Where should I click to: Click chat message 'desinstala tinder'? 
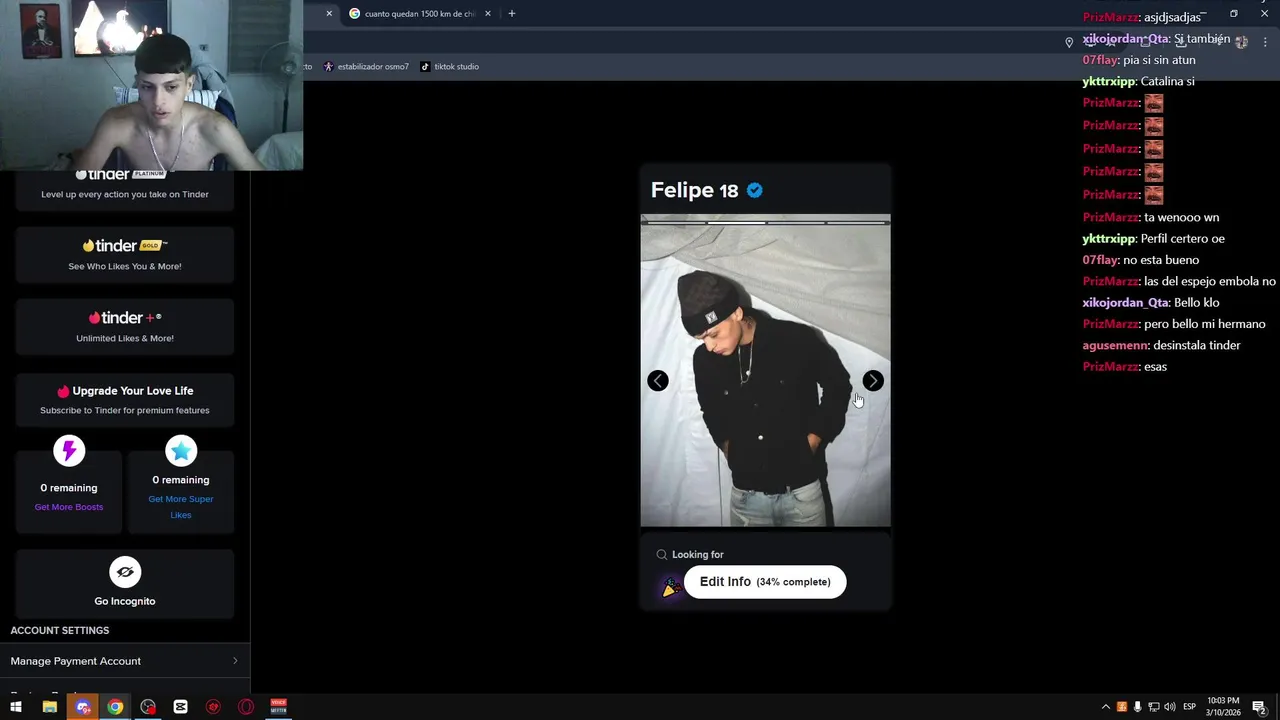pyautogui.click(x=1197, y=345)
